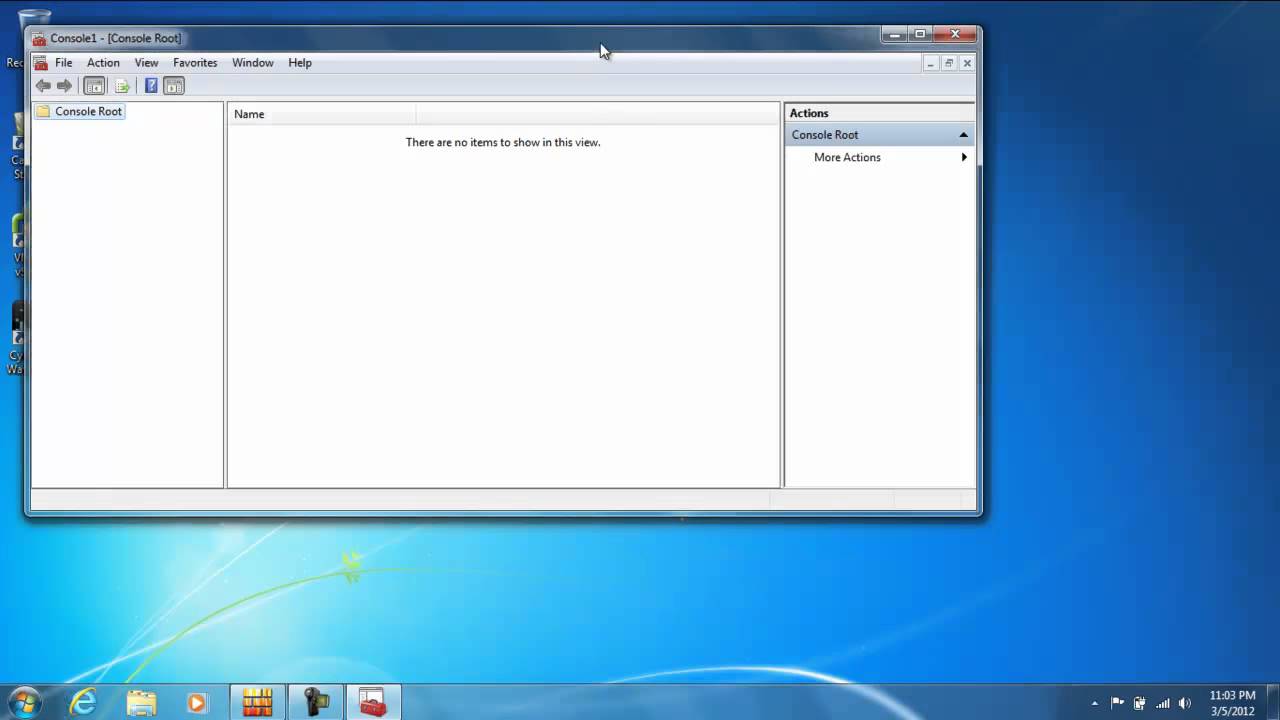Open the Favorites menu
This screenshot has height=720, width=1280.
pyautogui.click(x=195, y=62)
